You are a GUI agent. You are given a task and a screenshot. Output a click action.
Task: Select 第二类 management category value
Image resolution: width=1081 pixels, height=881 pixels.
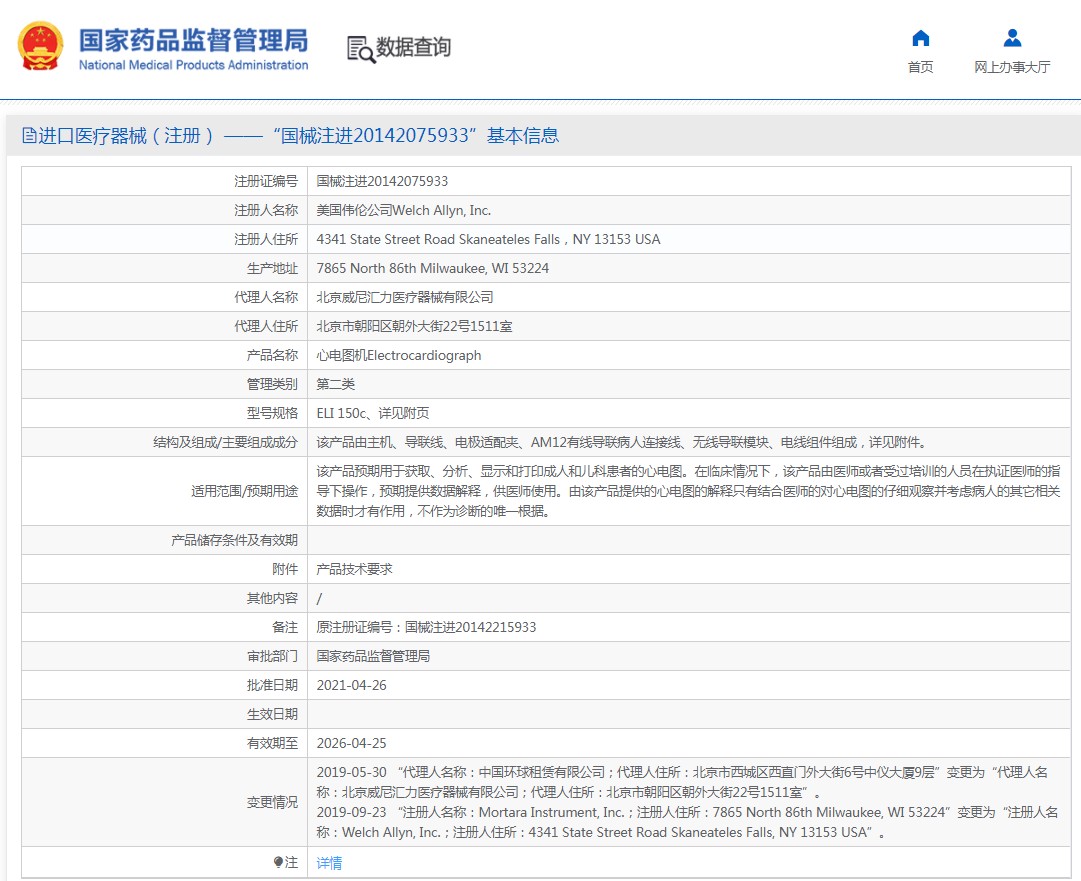tap(335, 384)
